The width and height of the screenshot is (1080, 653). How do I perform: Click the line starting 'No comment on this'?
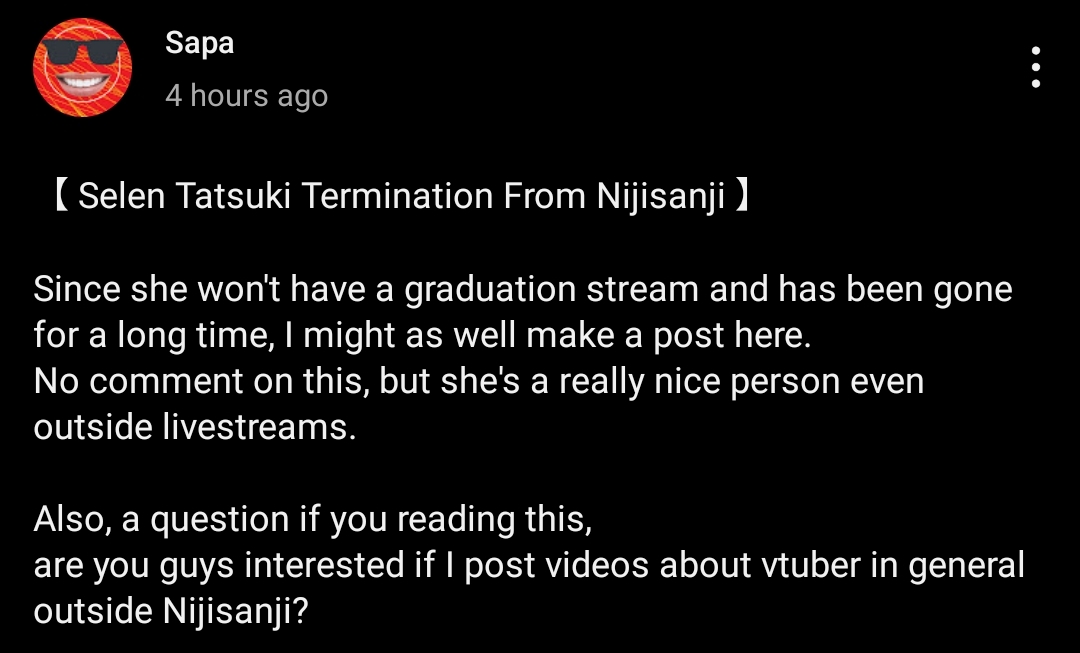coord(479,381)
